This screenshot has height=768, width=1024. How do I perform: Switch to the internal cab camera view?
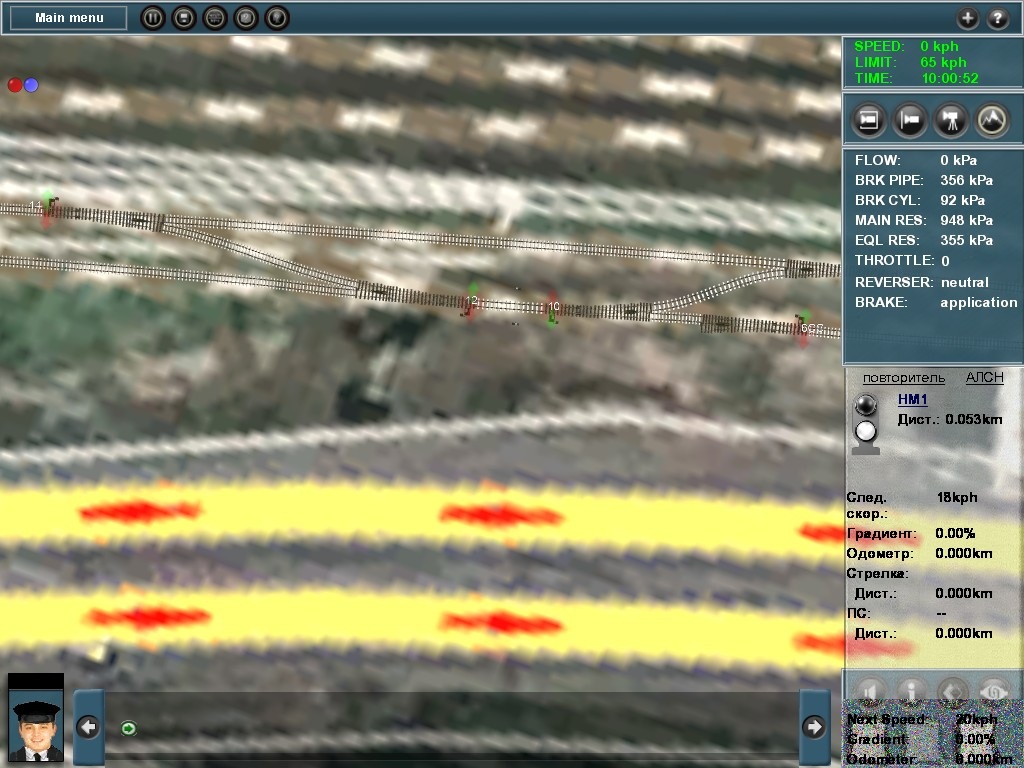tap(869, 120)
